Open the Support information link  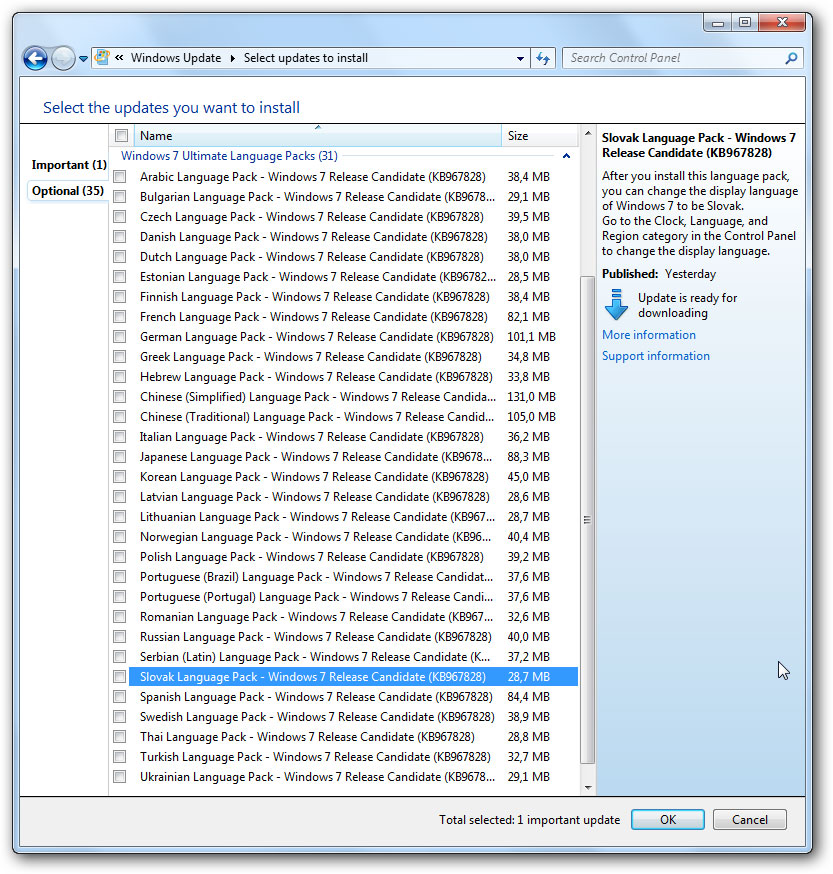click(x=656, y=356)
